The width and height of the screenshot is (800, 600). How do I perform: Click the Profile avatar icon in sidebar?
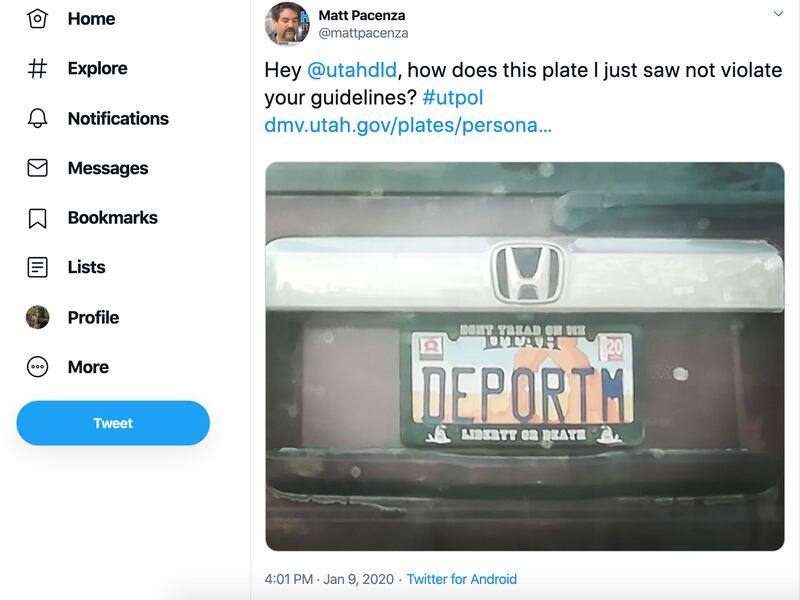point(37,317)
